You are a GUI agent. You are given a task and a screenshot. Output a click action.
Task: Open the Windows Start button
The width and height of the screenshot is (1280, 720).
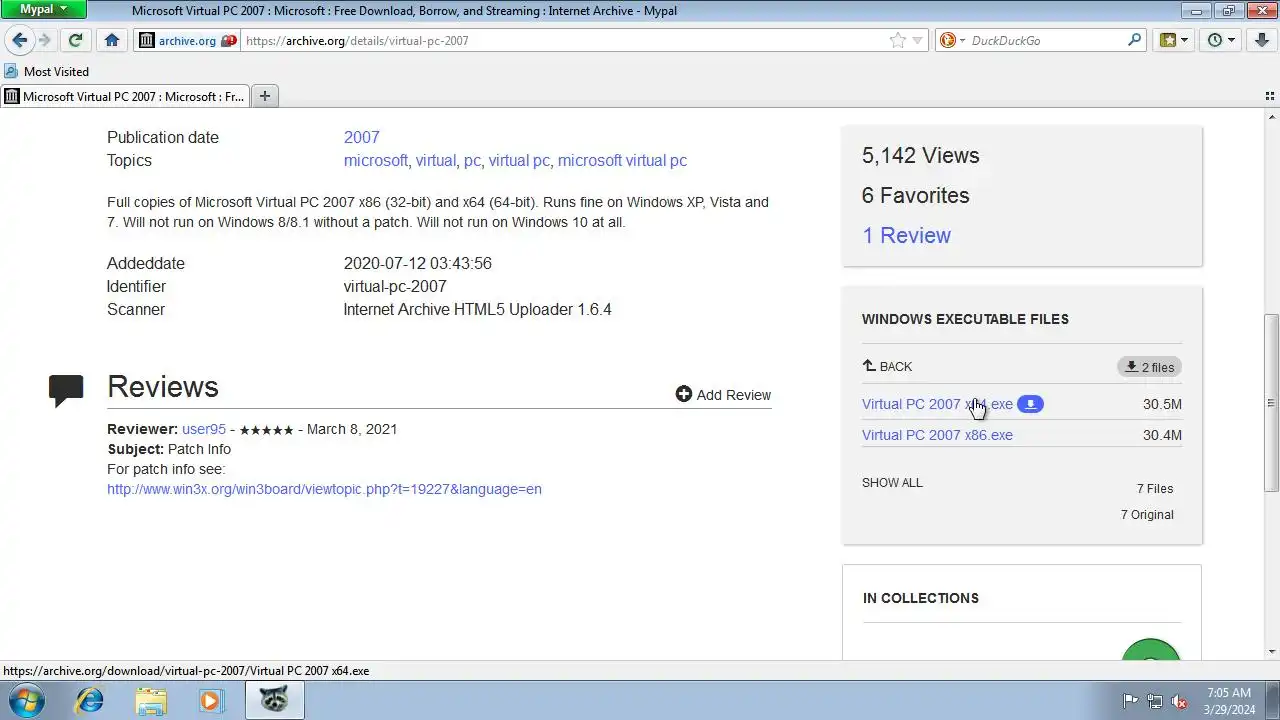point(26,700)
